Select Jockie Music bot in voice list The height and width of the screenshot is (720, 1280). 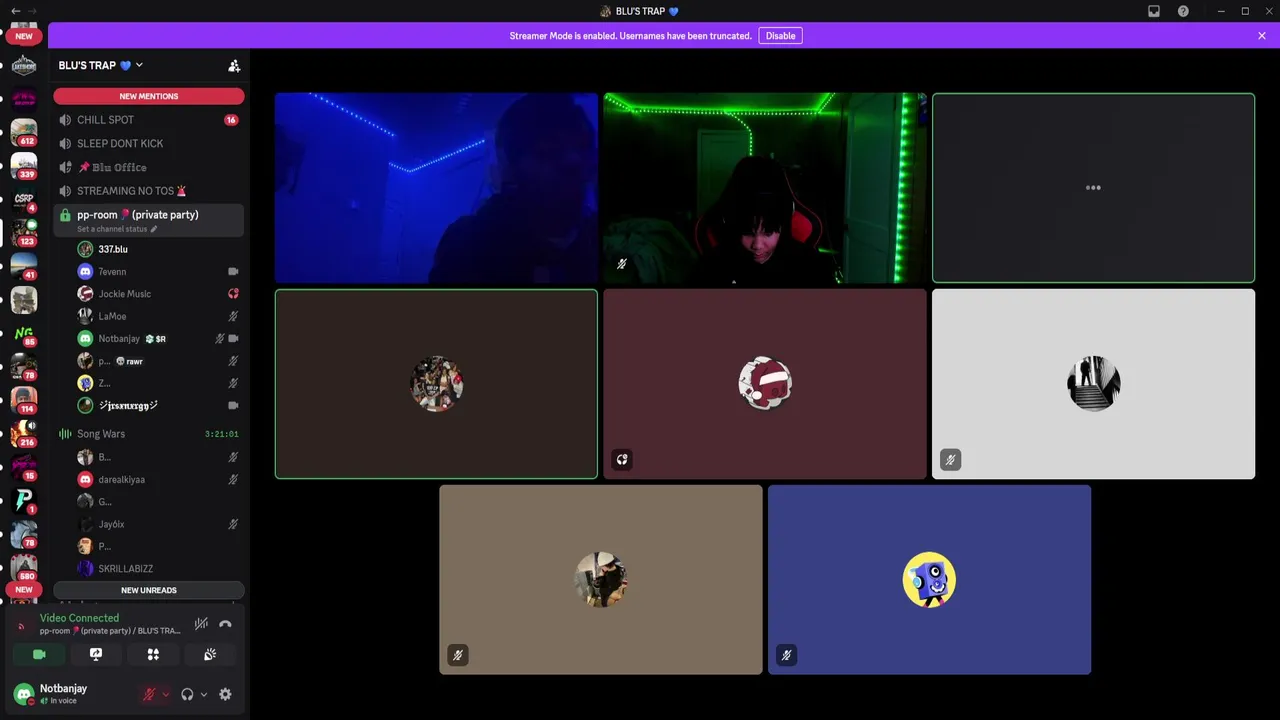pyautogui.click(x=158, y=294)
